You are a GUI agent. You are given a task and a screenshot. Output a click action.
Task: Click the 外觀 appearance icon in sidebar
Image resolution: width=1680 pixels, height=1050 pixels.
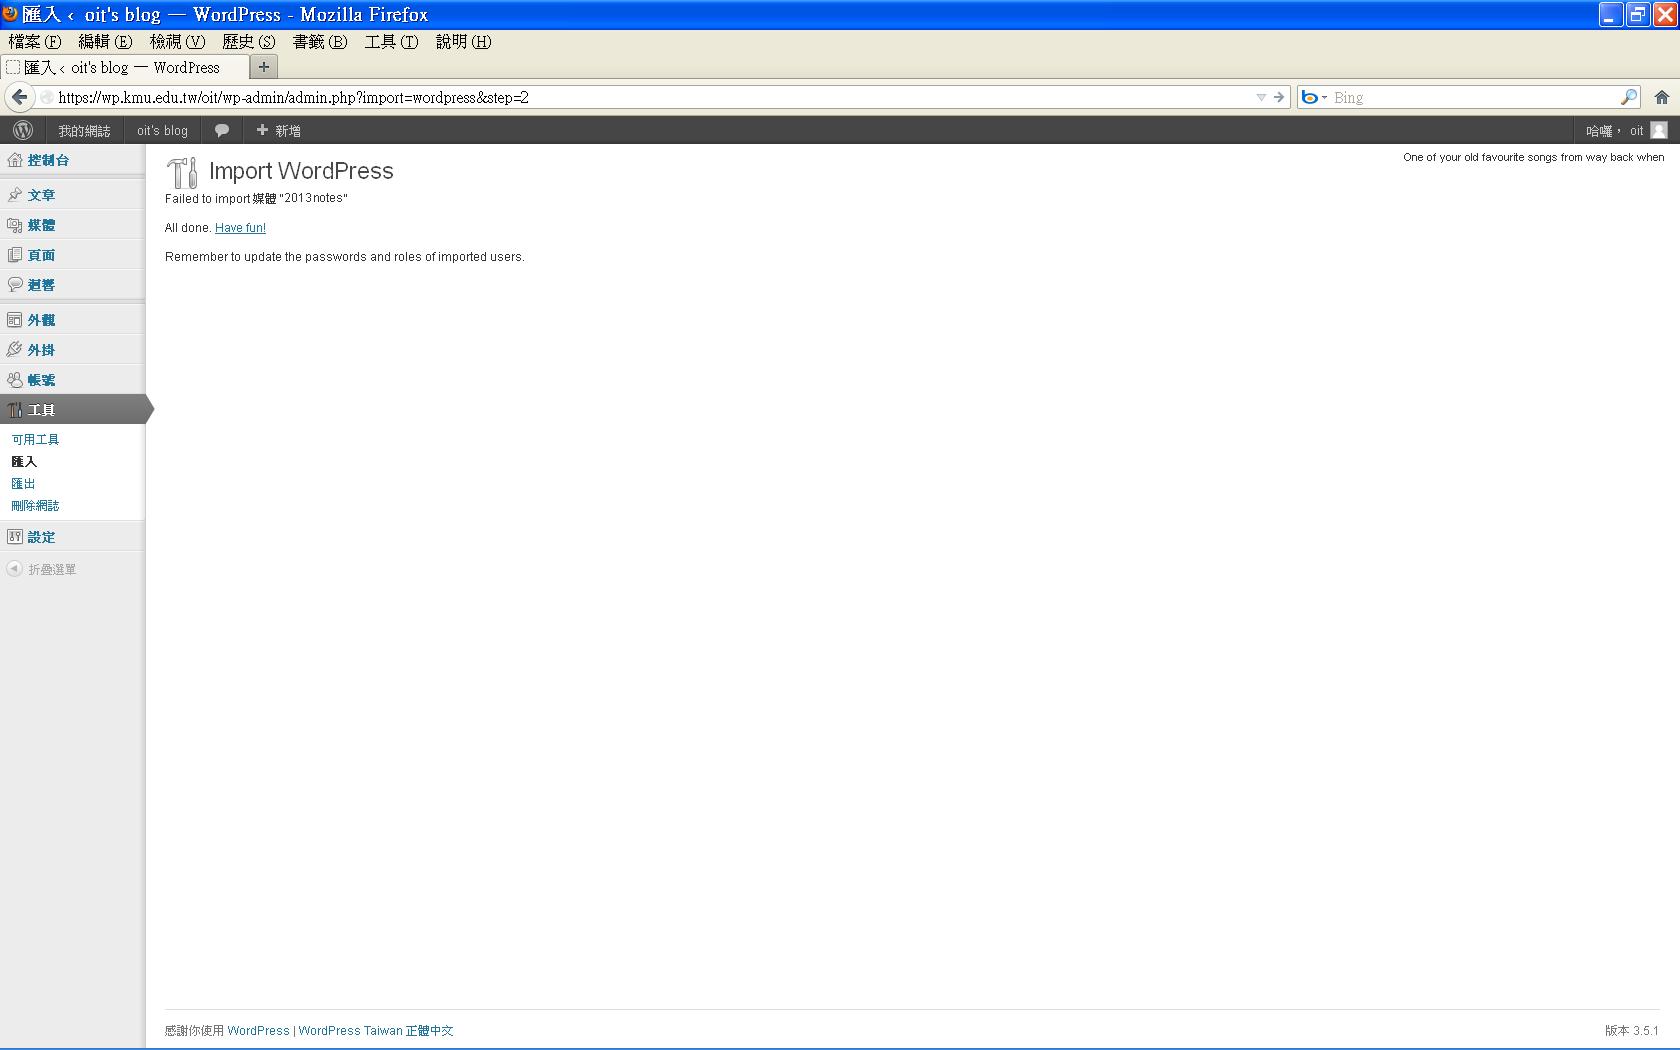click(x=14, y=320)
